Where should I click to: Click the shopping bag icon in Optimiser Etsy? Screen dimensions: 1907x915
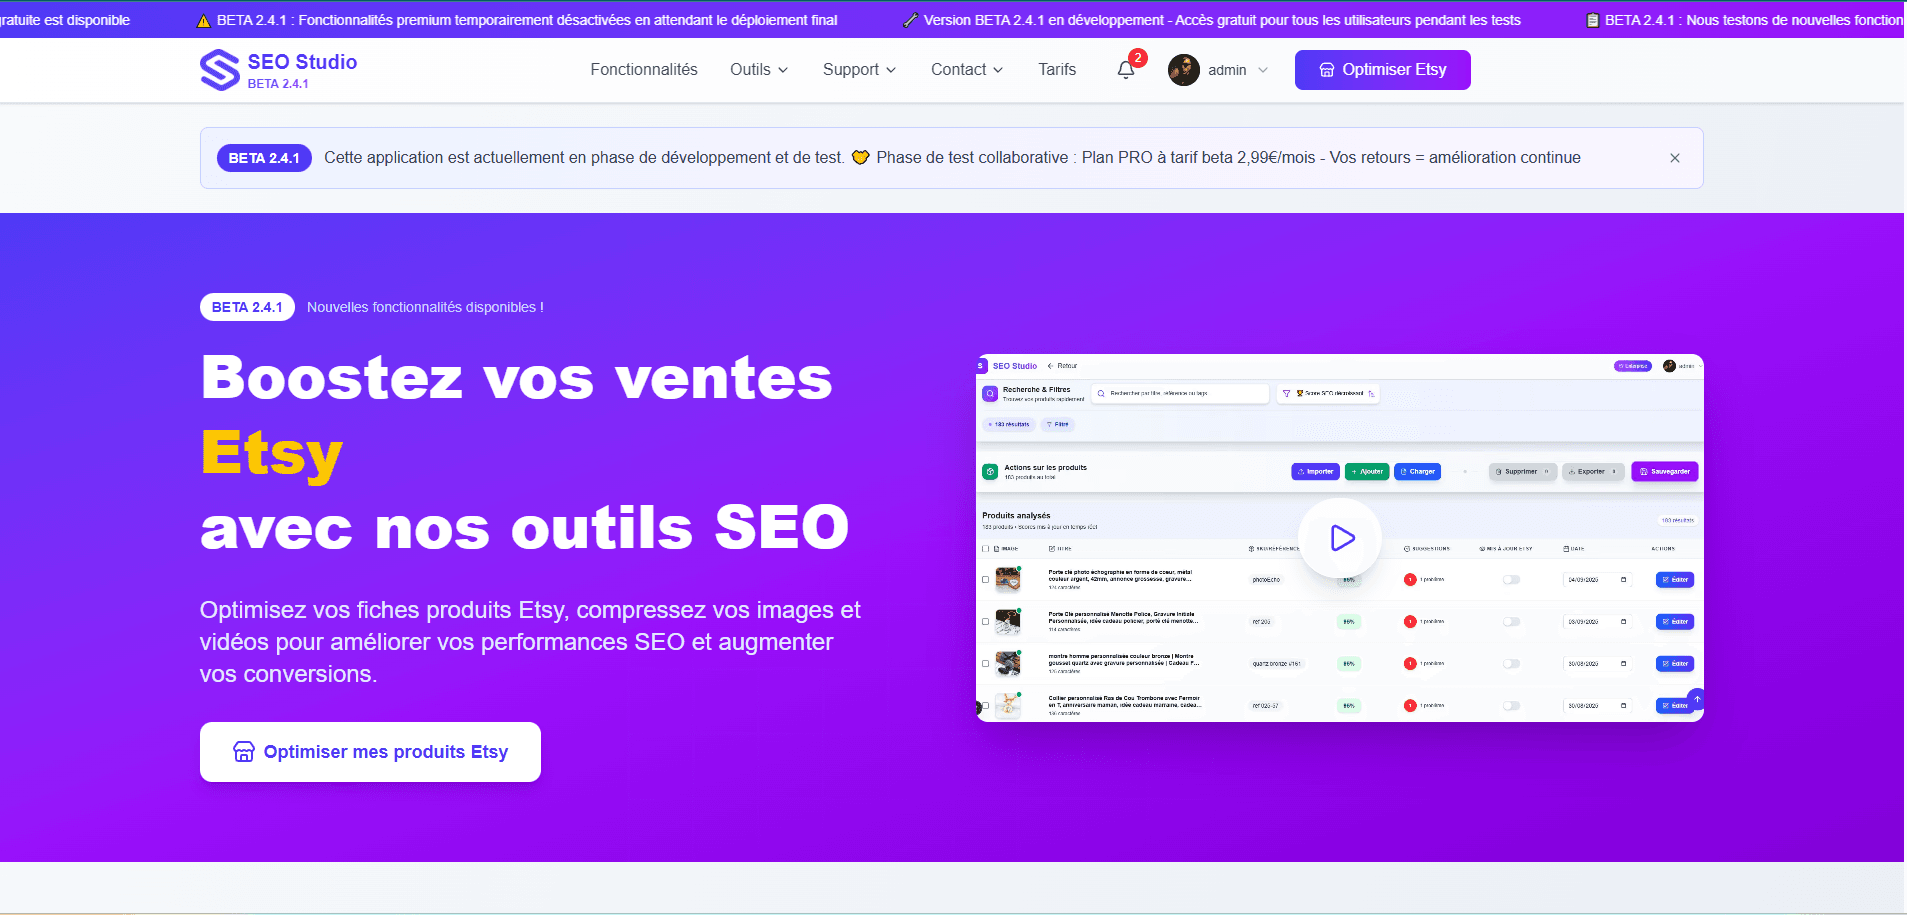pyautogui.click(x=1327, y=69)
